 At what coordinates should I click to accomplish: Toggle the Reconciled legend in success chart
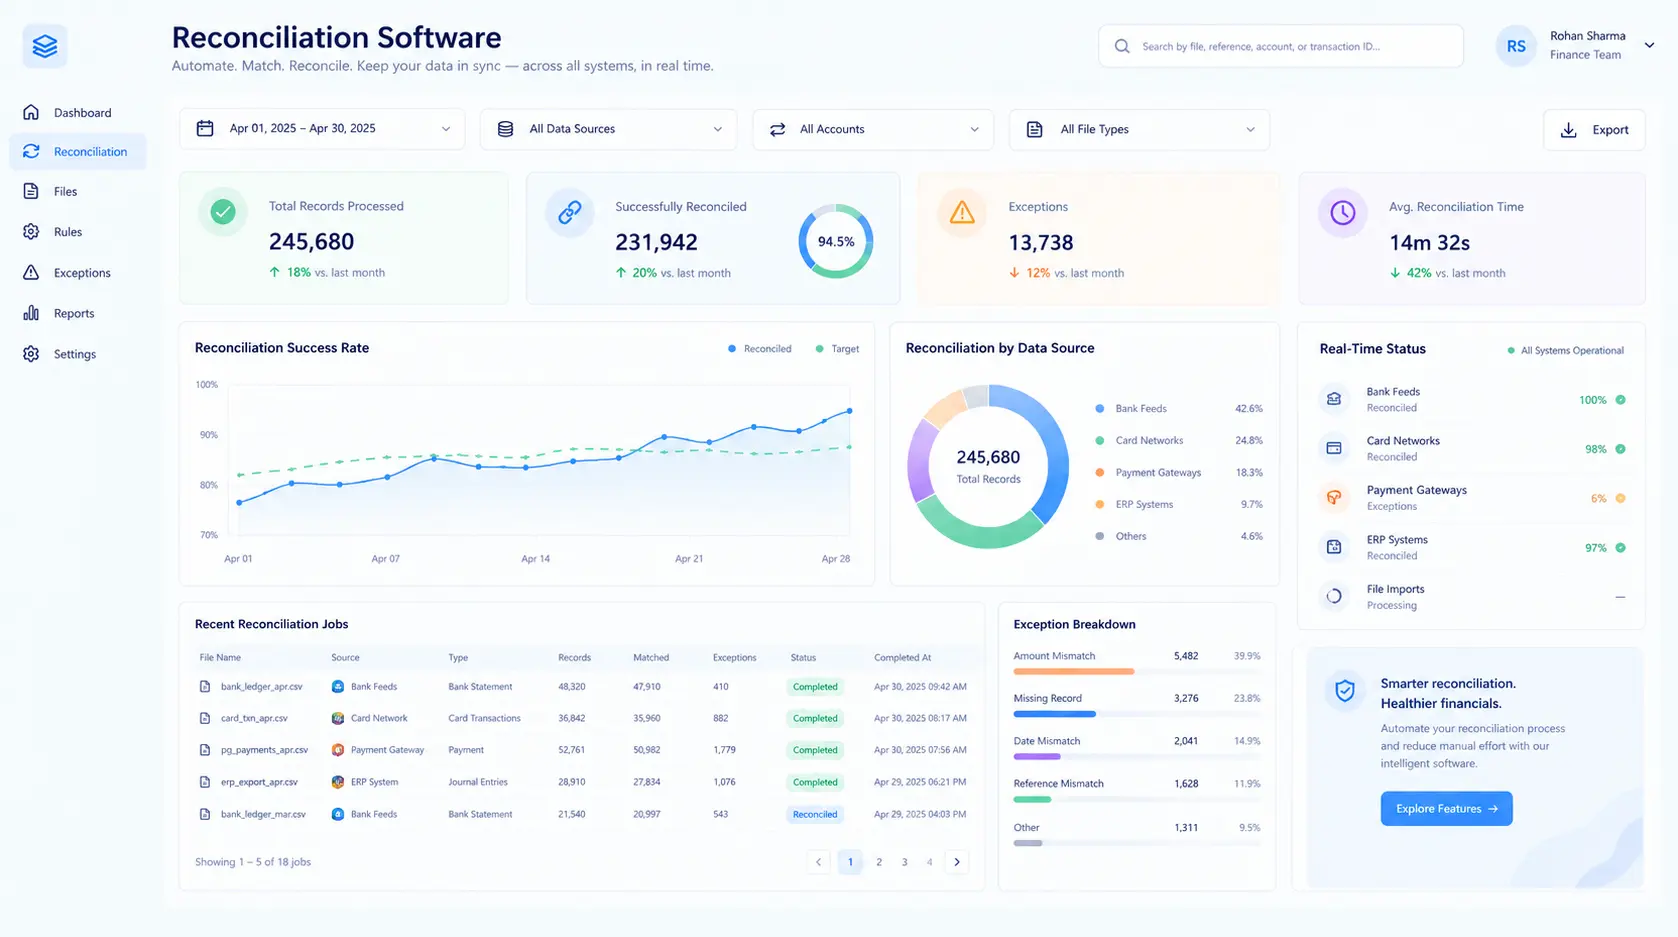[760, 349]
